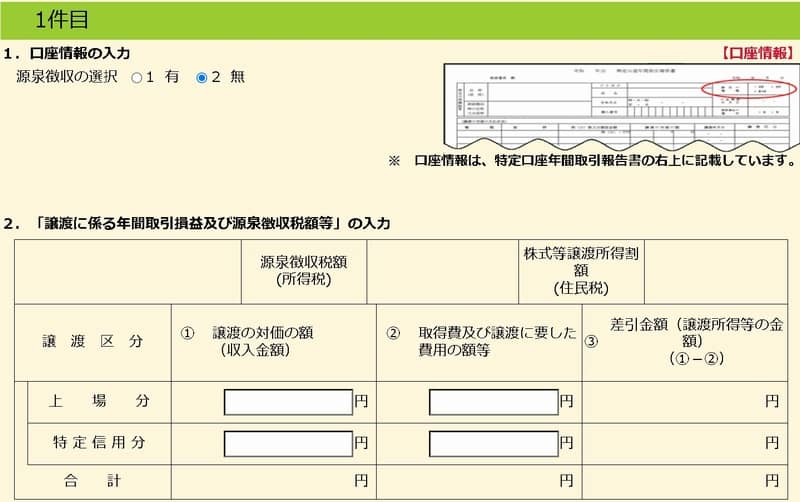This screenshot has width=800, height=502.
Task: Click the 譲渡区分 header cell
Action: (93, 342)
